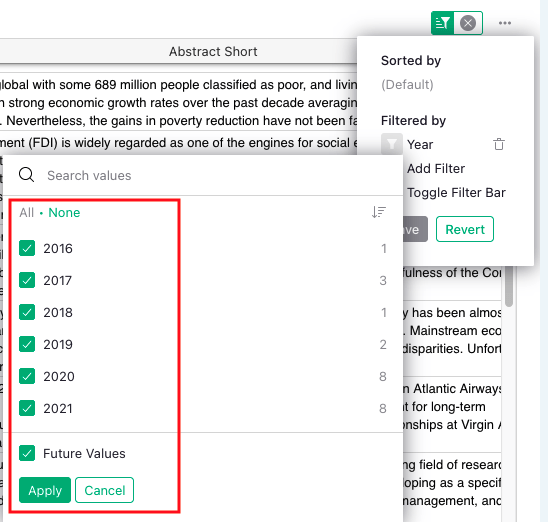Image resolution: width=548 pixels, height=522 pixels.
Task: Click the funnel icon next to Year
Action: pos(392,144)
